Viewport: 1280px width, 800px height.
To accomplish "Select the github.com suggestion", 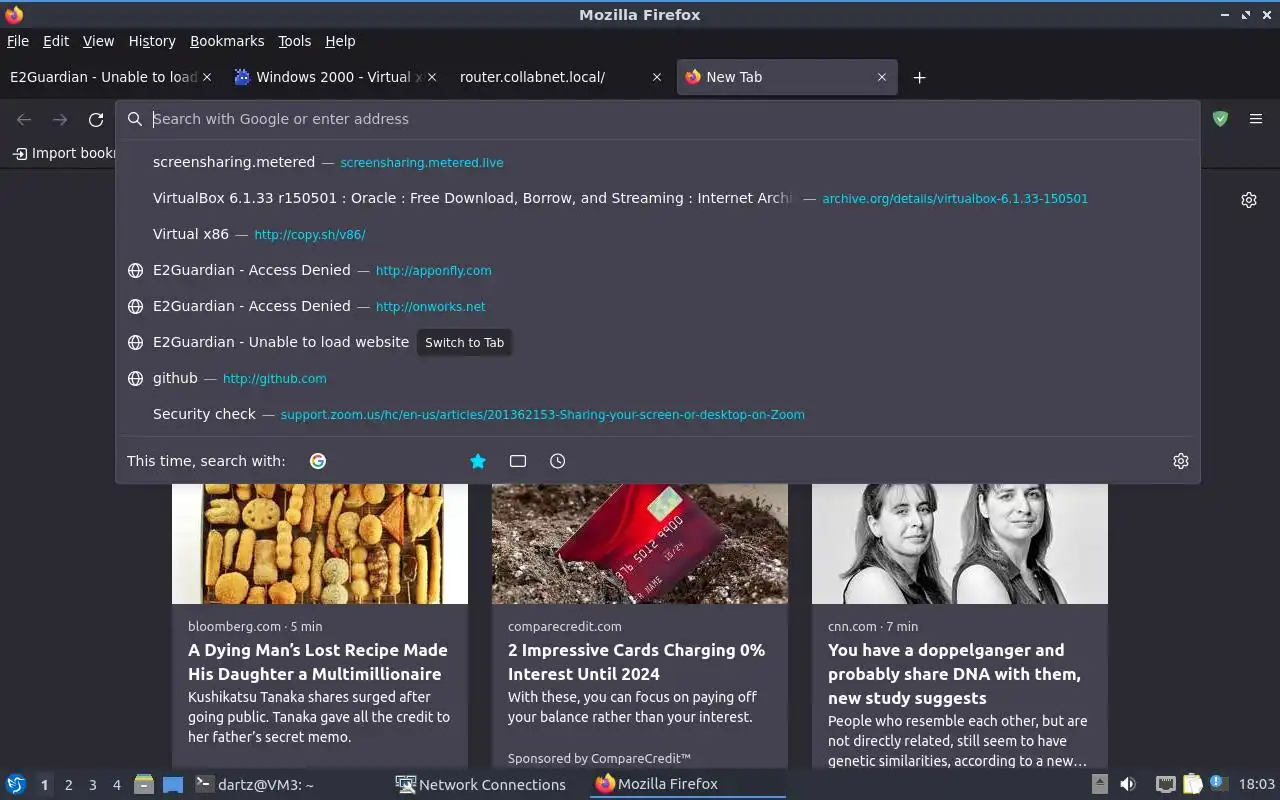I will tap(658, 378).
